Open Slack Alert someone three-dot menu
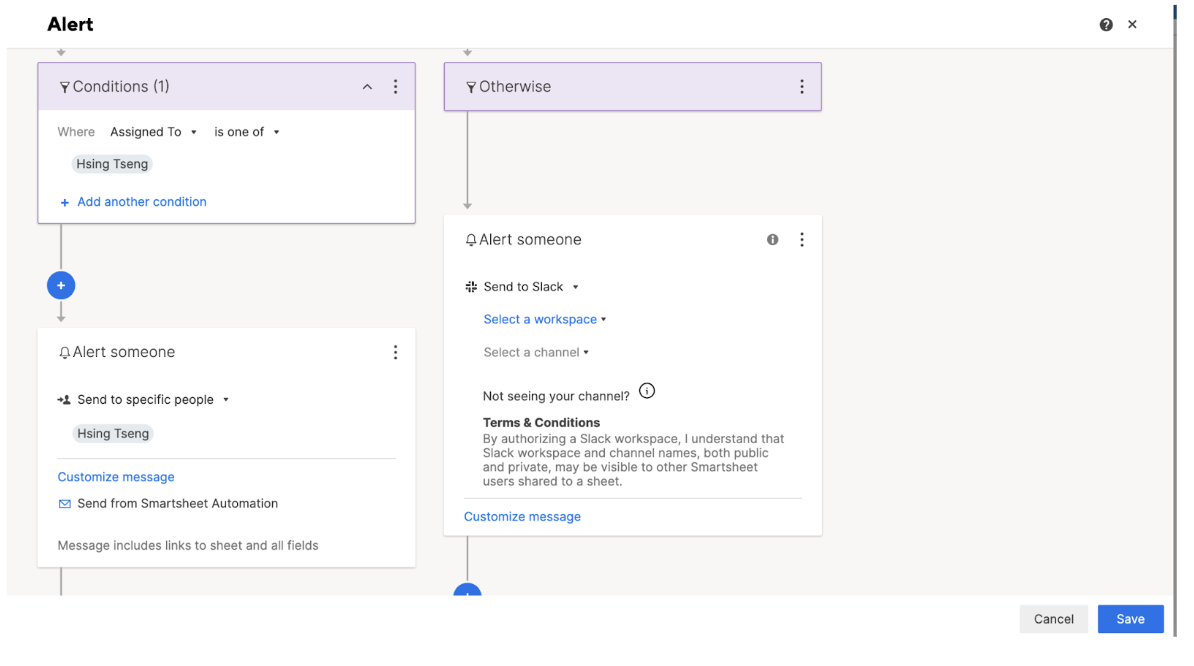Viewport: 1194px width, 666px height. pos(802,240)
